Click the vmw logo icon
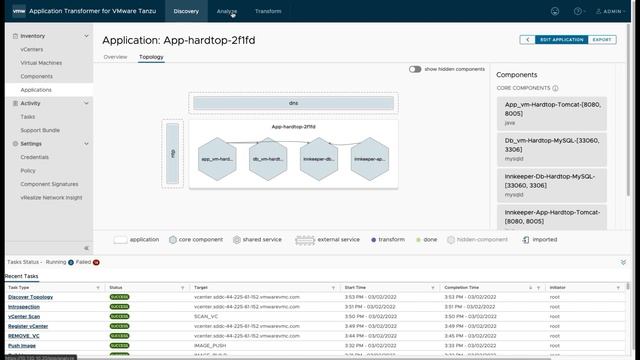Screen dimensions: 640x360 [x=19, y=11]
